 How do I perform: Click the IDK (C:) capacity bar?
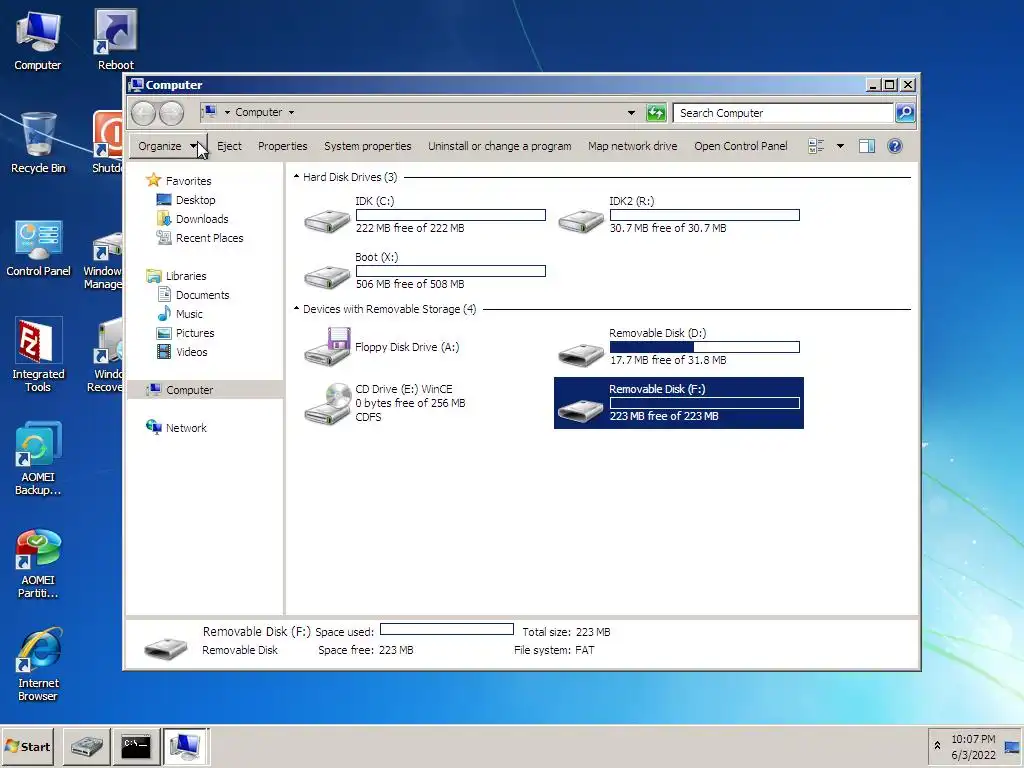(x=451, y=215)
